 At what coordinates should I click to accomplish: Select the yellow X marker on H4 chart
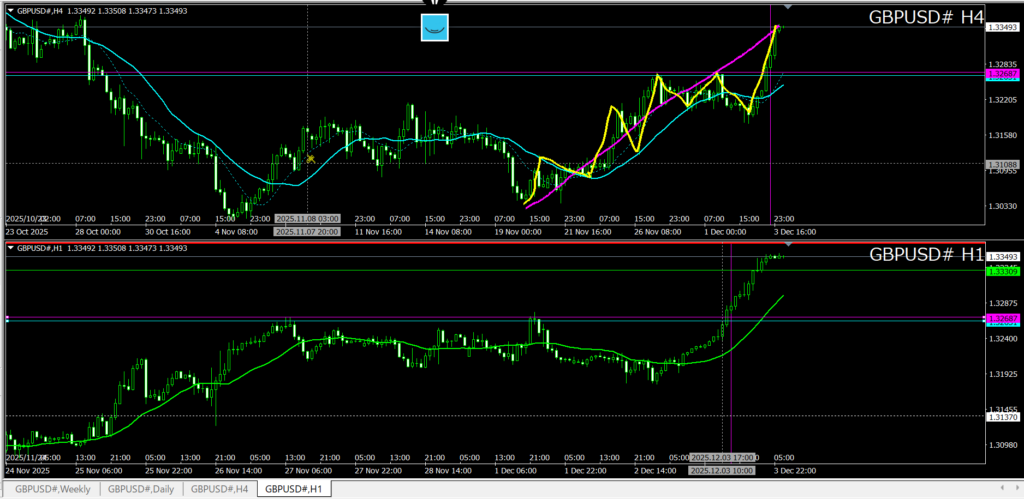(x=311, y=158)
